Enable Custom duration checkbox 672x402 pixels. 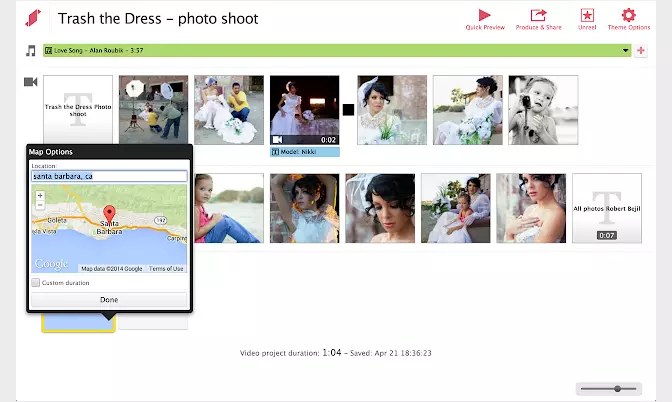[36, 282]
